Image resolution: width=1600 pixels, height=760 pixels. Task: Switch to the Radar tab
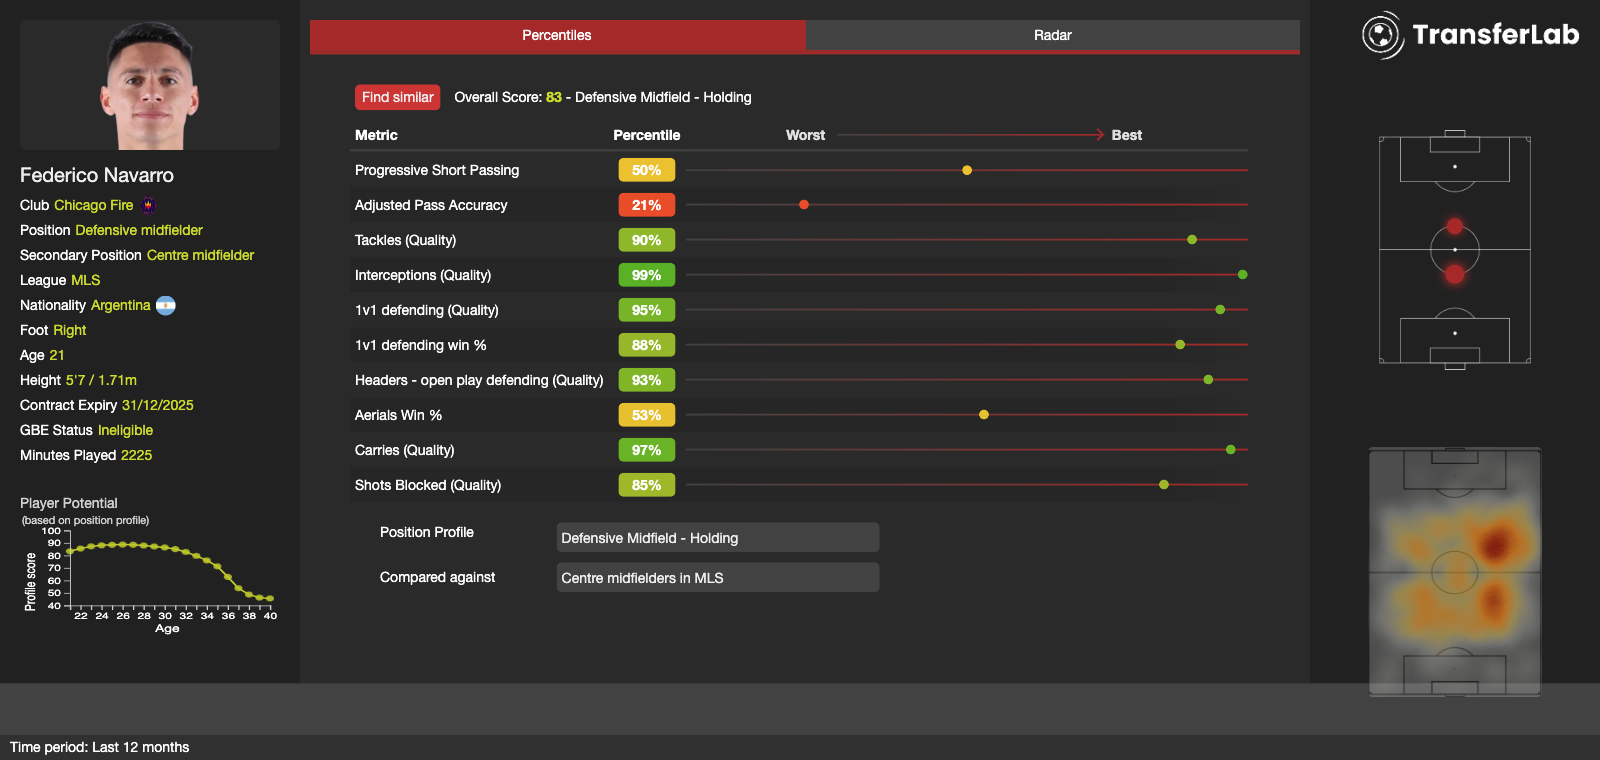tap(1053, 35)
